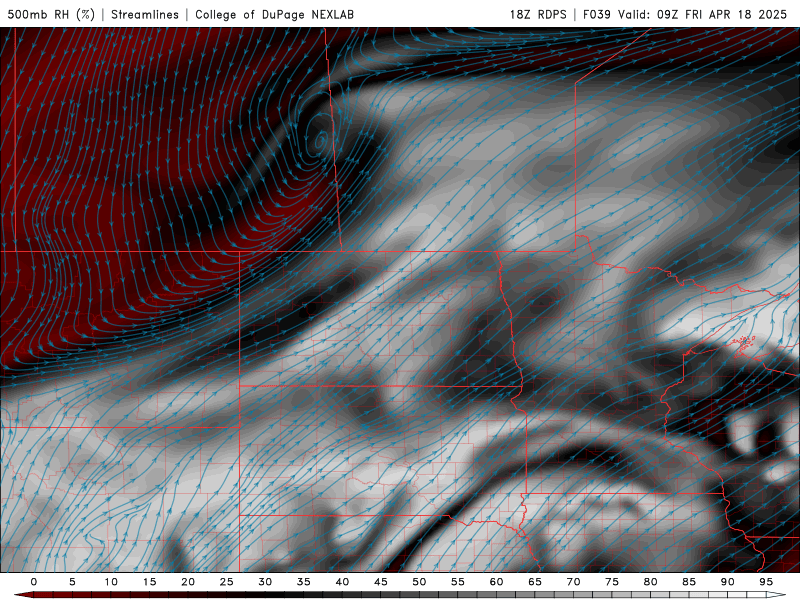Click the '50' value on color scale

[x=419, y=582]
